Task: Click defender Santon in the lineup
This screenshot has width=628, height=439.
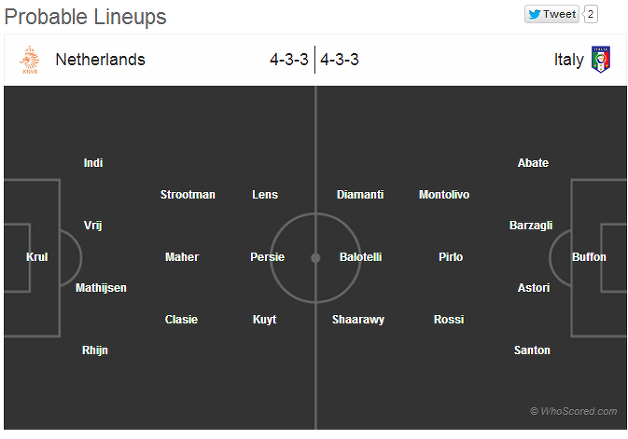Action: point(532,350)
